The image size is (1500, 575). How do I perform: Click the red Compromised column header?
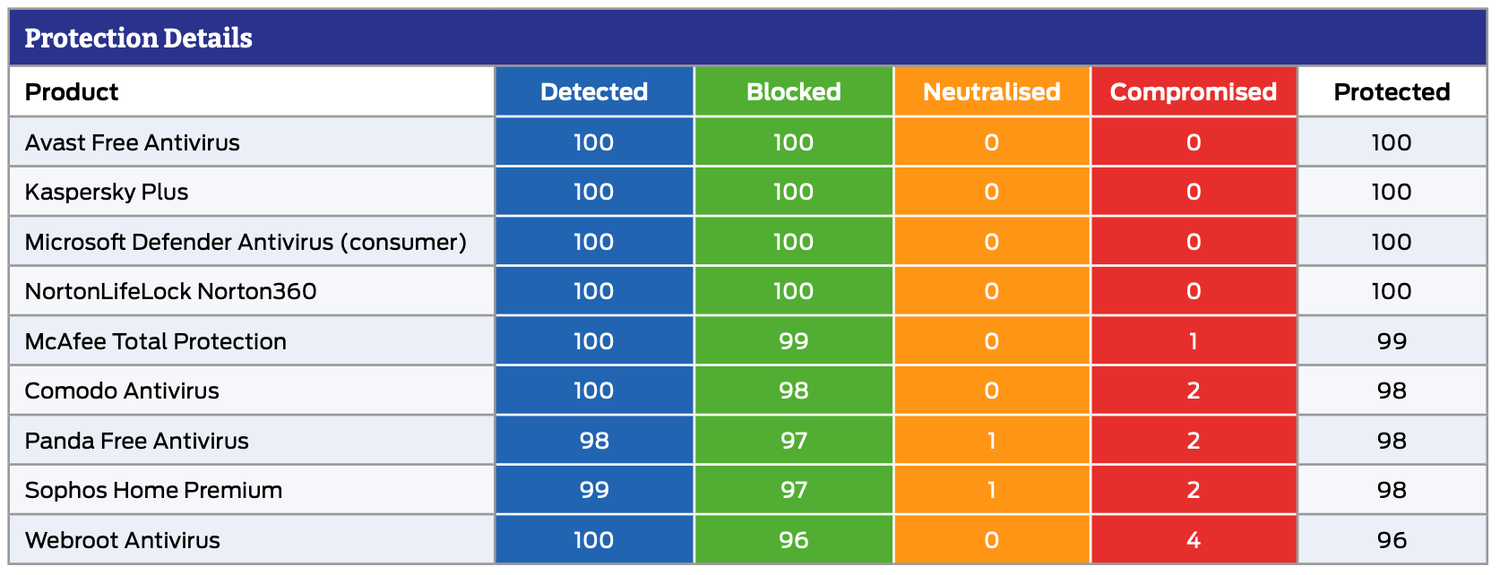click(1193, 92)
